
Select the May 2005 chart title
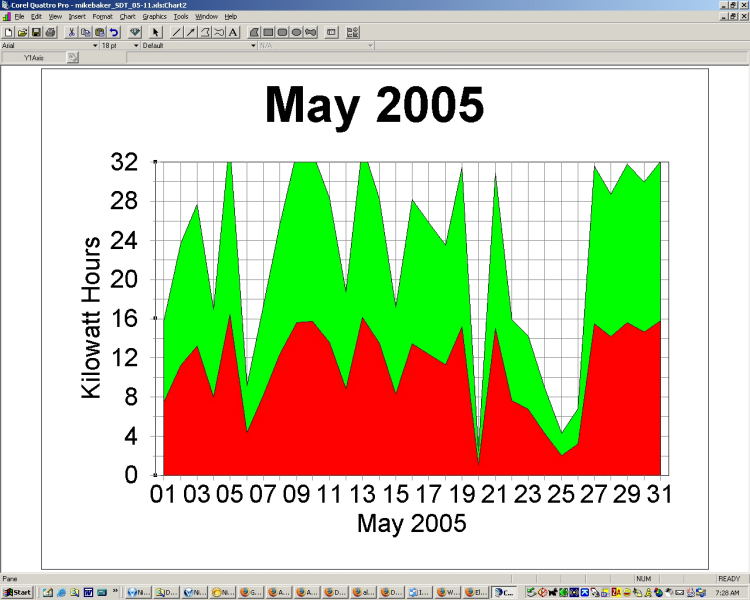click(373, 105)
